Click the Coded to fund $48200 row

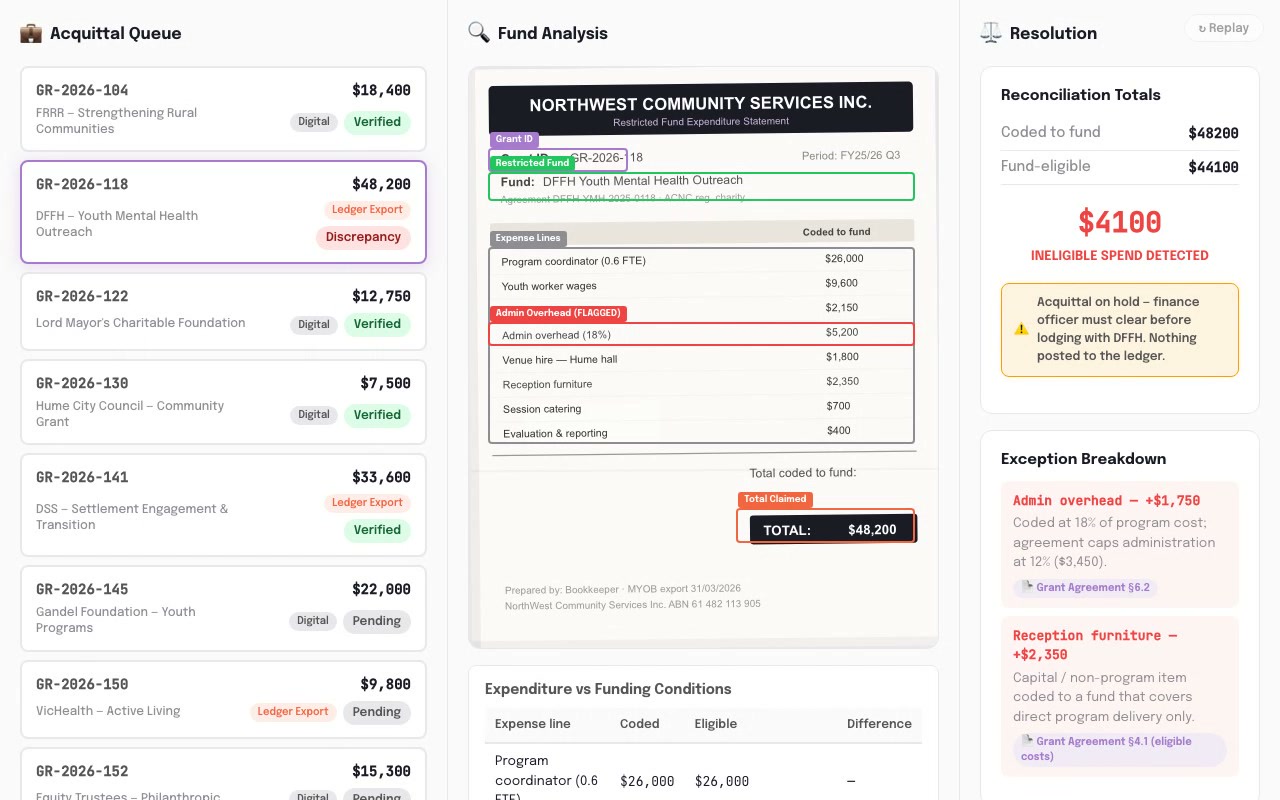1120,132
